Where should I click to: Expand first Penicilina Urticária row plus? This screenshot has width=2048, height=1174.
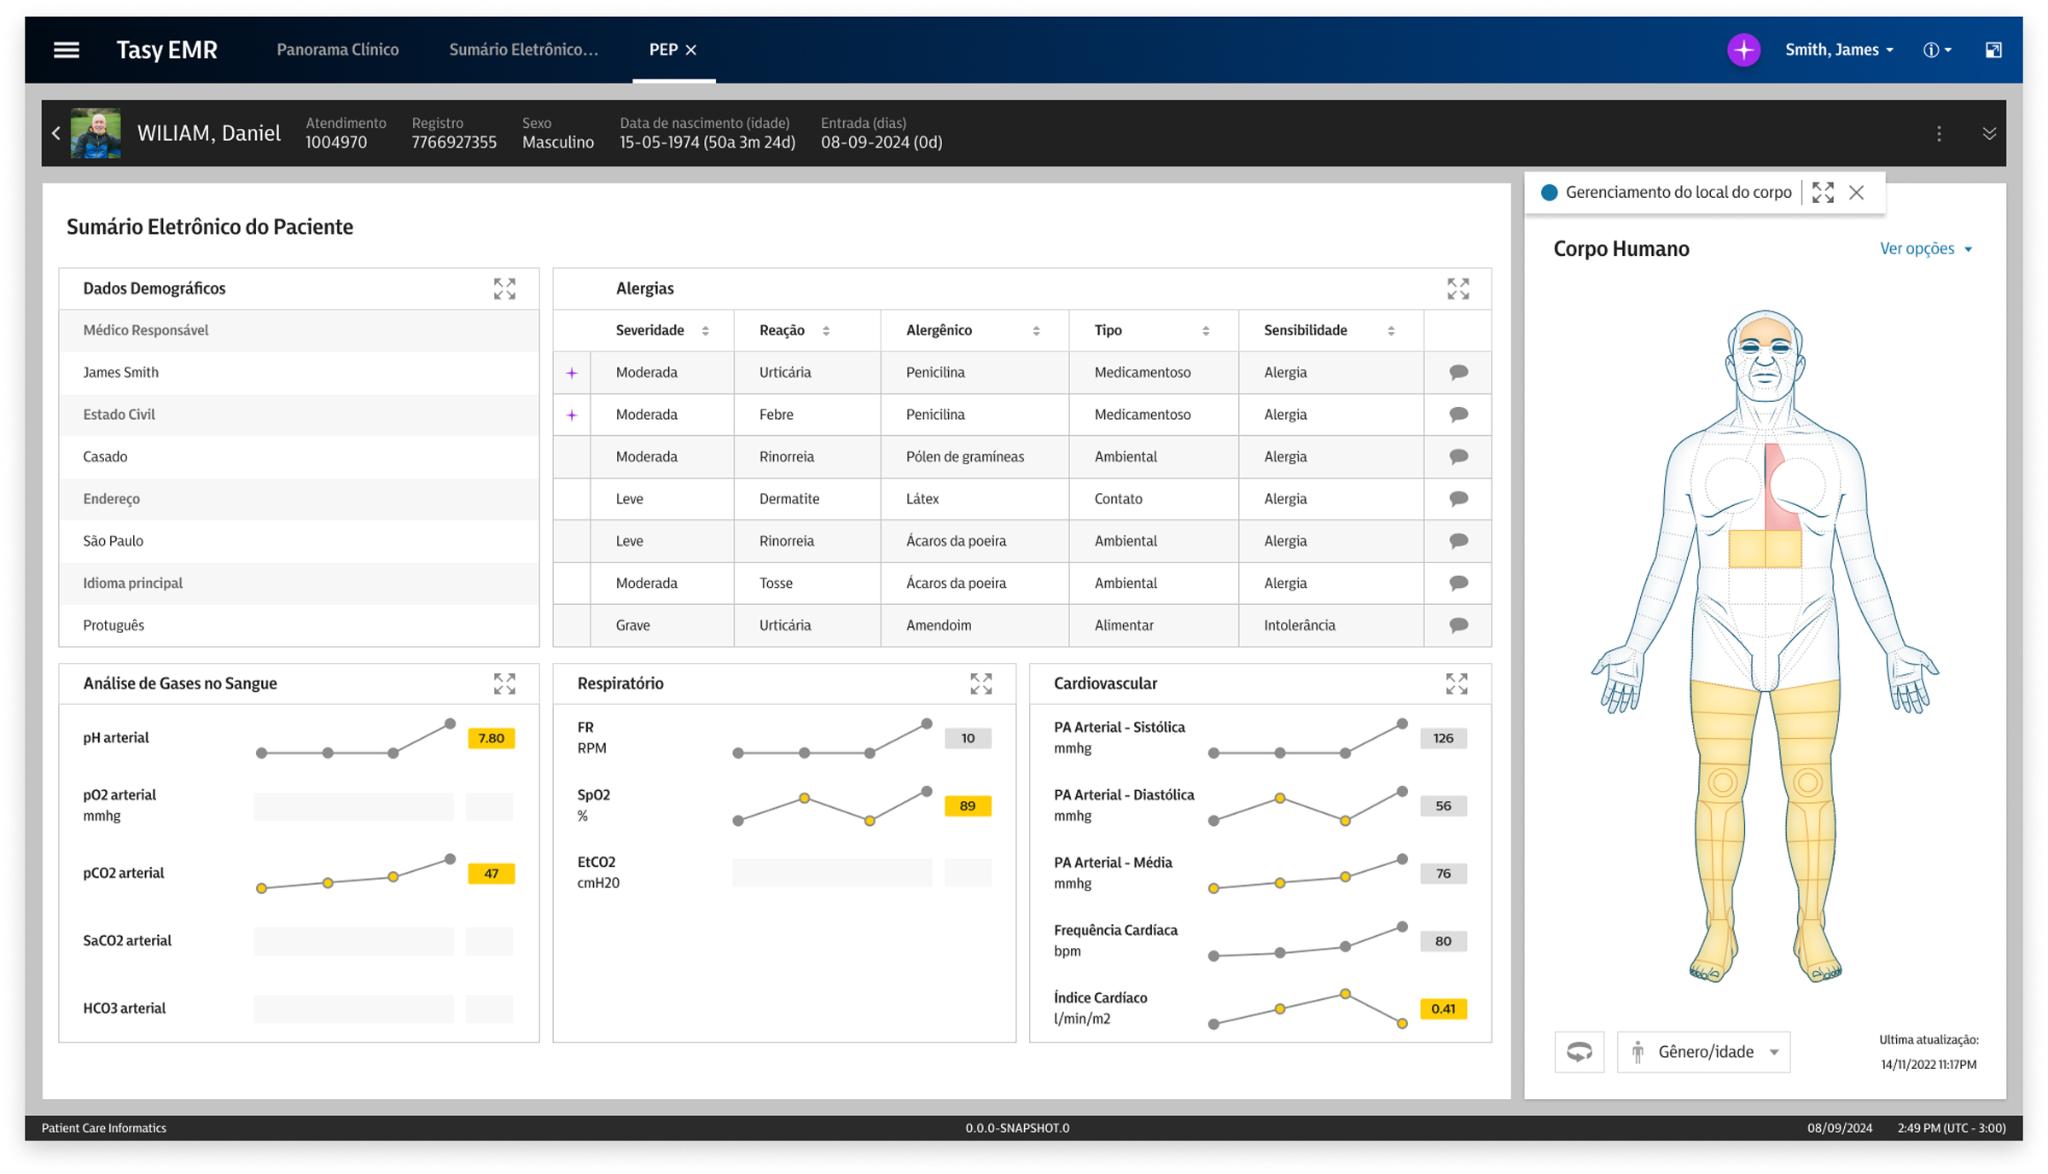(572, 373)
